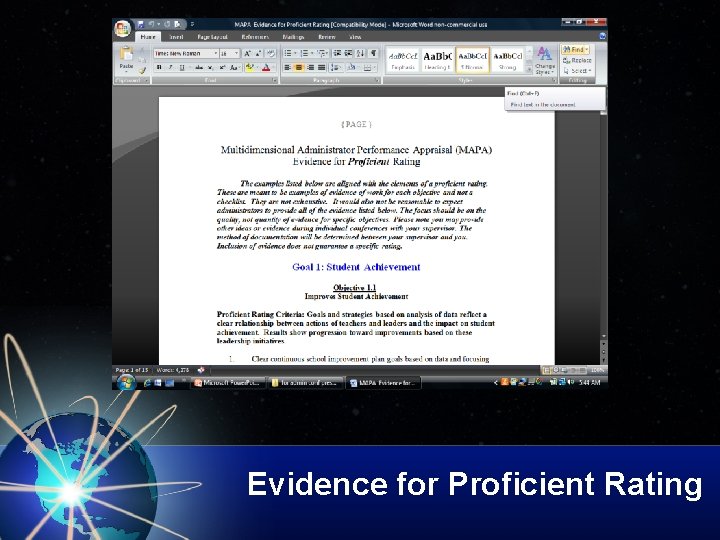Open the View ribbon tab
Screen dimensions: 720x540
point(355,37)
